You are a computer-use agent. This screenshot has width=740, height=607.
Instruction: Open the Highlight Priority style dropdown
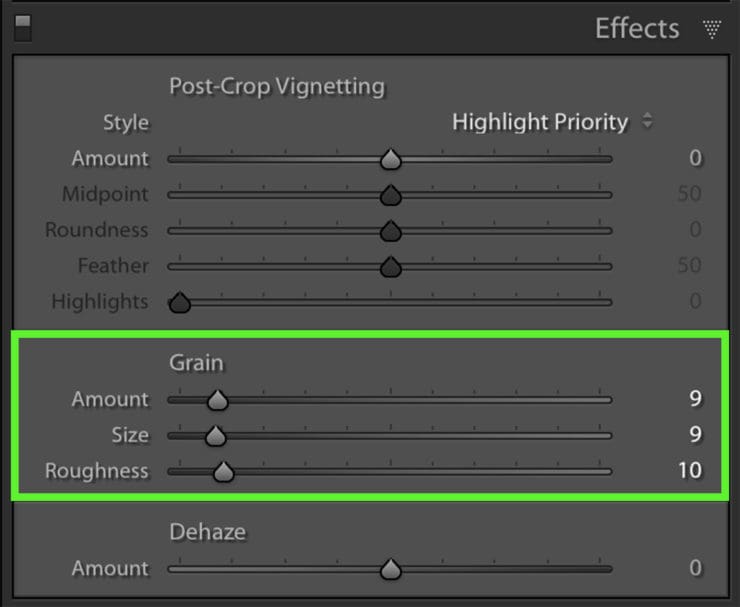[540, 122]
